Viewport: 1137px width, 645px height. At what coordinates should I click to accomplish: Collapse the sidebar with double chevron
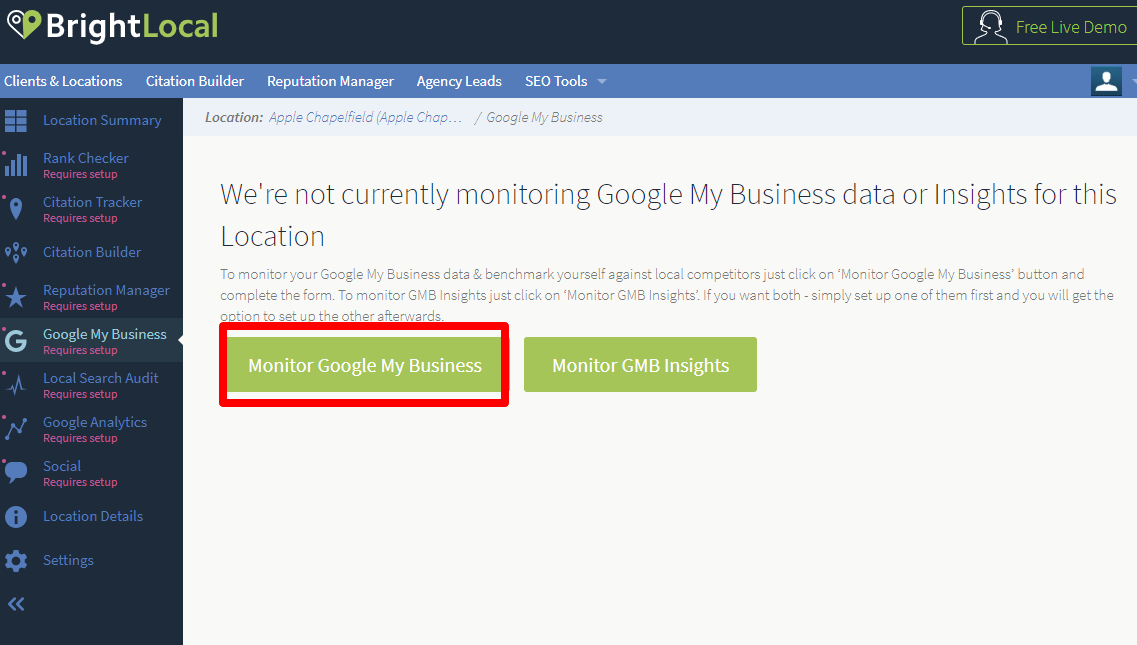click(x=16, y=604)
